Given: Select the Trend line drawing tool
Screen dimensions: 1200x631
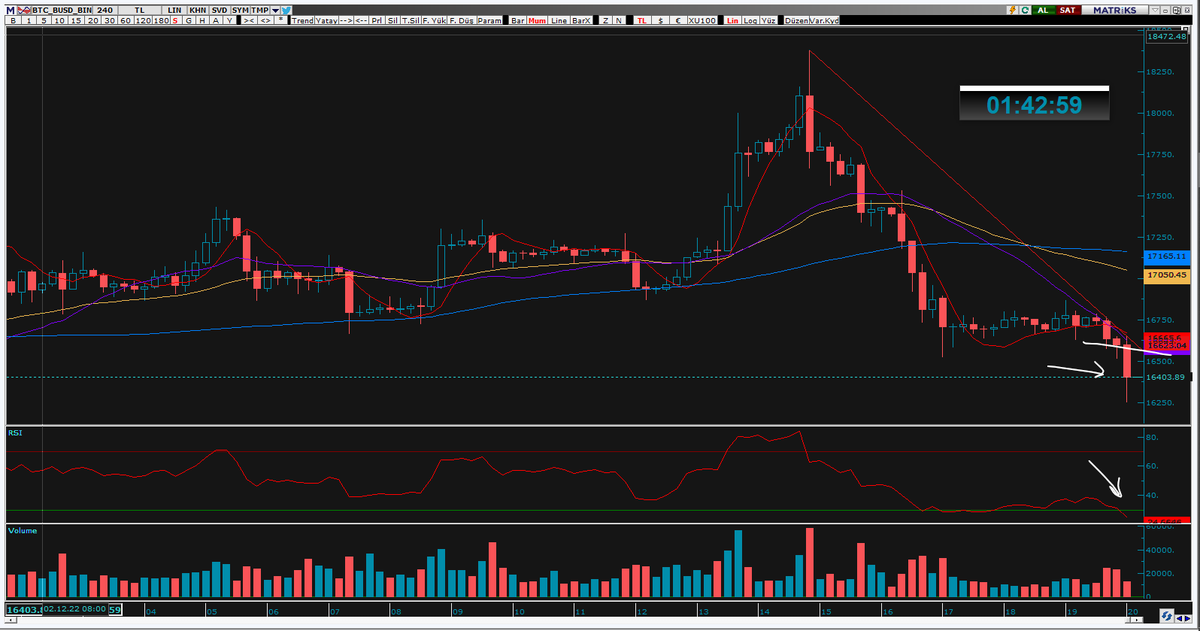Looking at the screenshot, I should pos(302,21).
